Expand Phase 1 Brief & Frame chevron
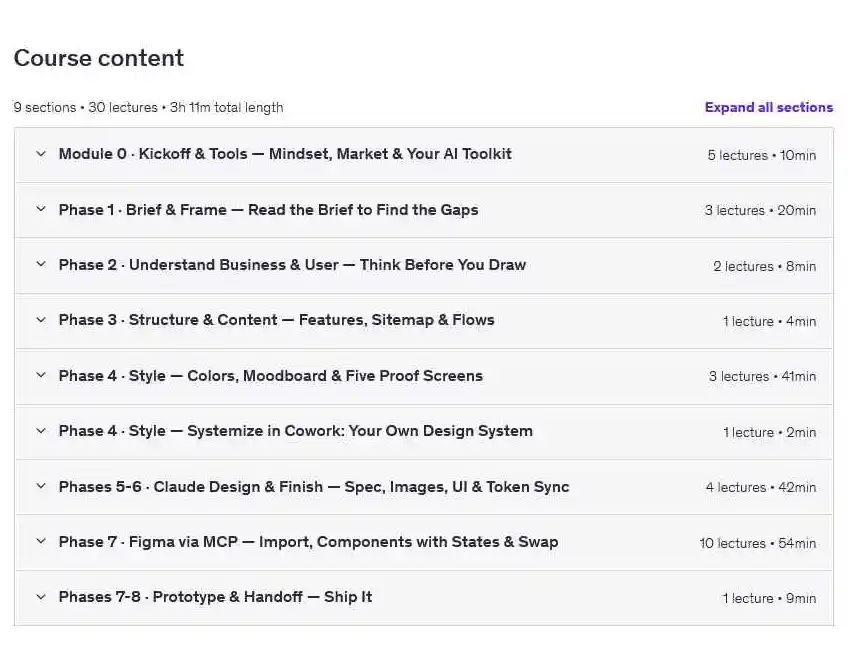This screenshot has width=848, height=646. (x=41, y=209)
